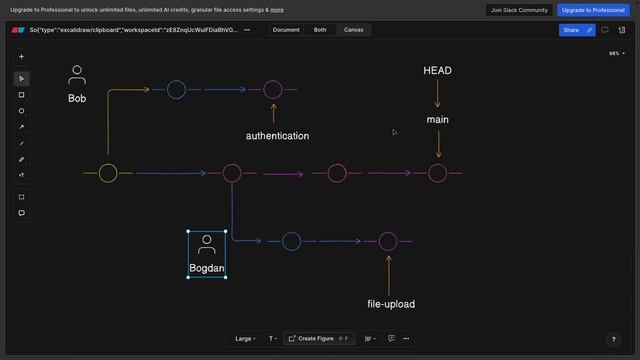
Task: Click the Create Figure button
Action: pos(319,338)
